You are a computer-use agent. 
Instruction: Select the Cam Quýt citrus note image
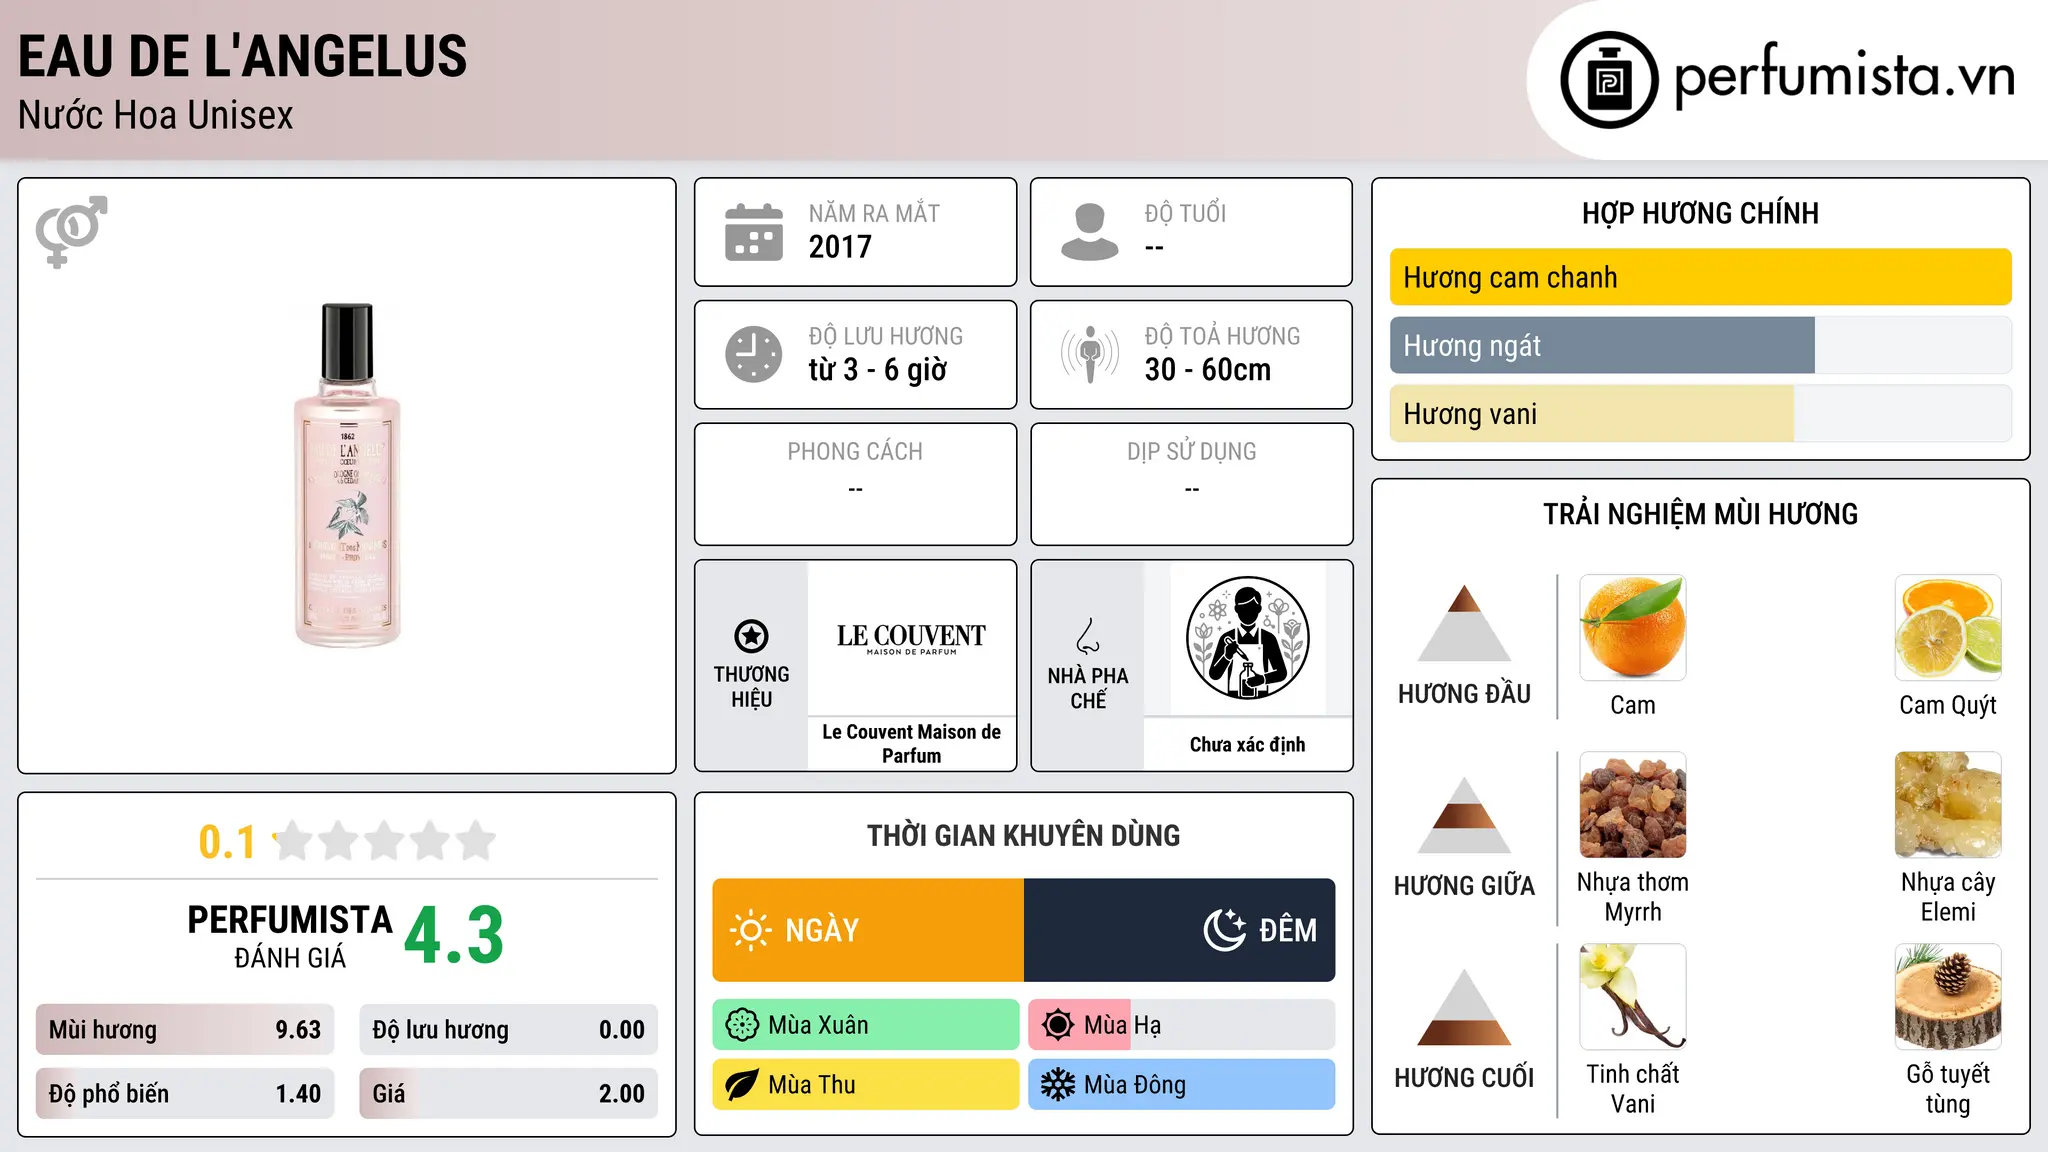click(x=1948, y=628)
